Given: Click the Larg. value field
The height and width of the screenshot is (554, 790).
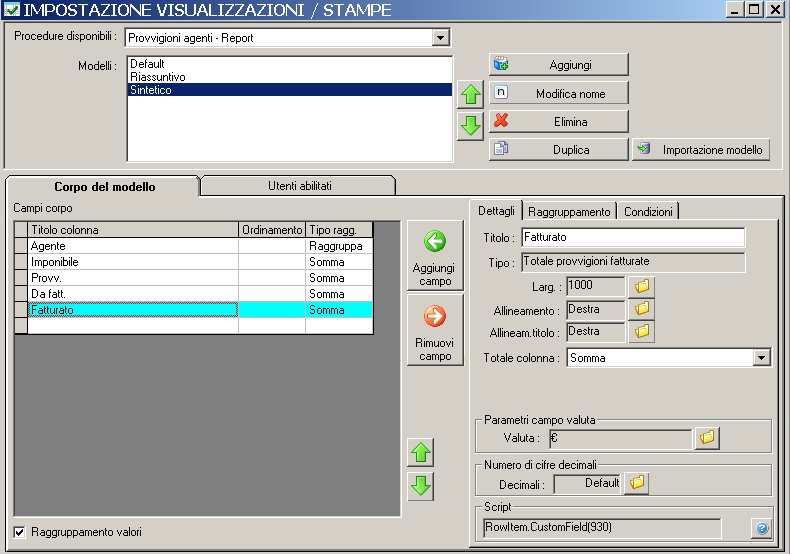Looking at the screenshot, I should pyautogui.click(x=596, y=286).
